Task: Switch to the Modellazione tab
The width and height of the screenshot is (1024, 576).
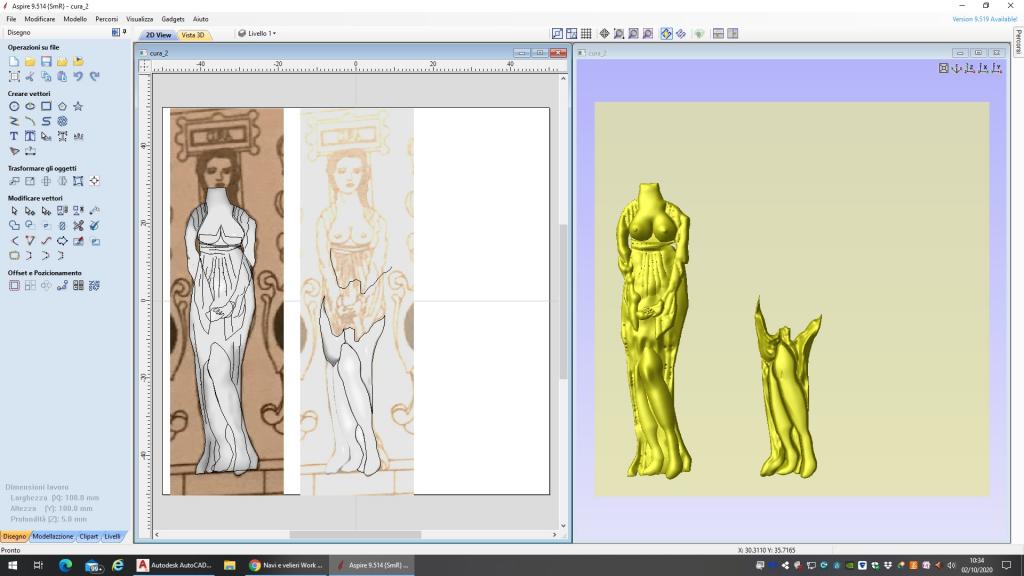Action: coord(54,536)
